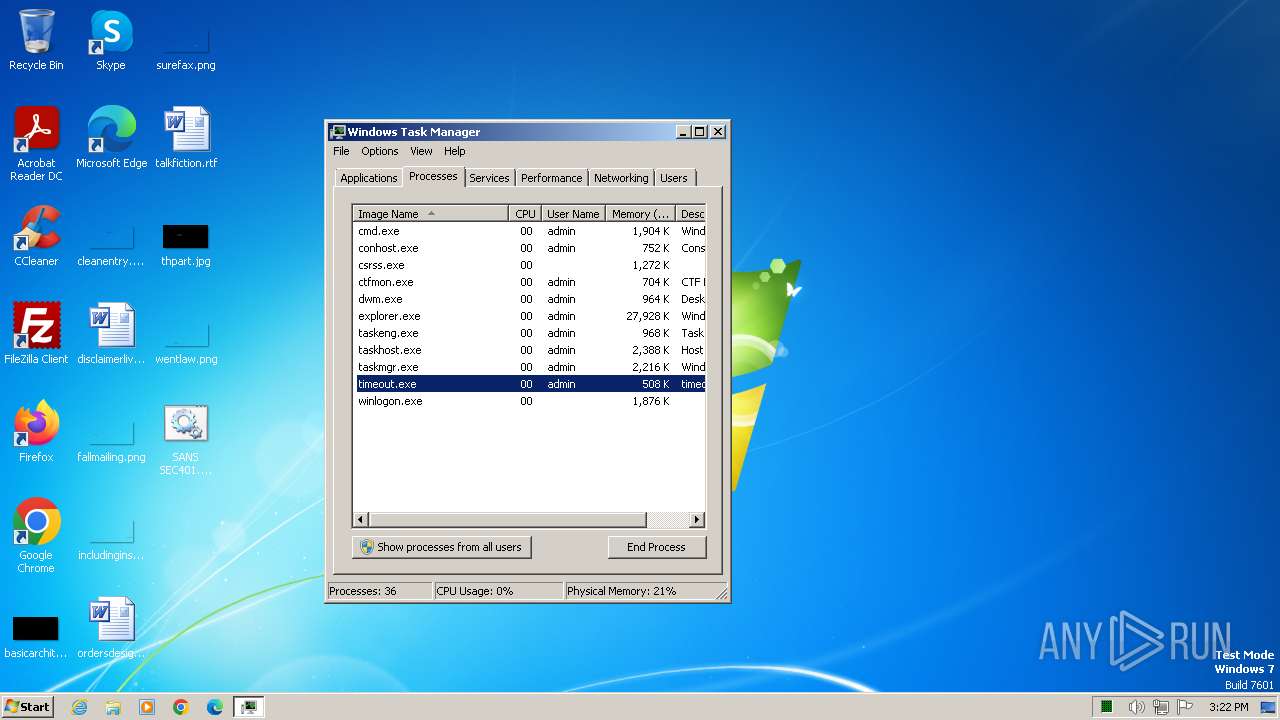The image size is (1280, 720).
Task: Select the winlogon.exe process row
Action: [x=529, y=401]
